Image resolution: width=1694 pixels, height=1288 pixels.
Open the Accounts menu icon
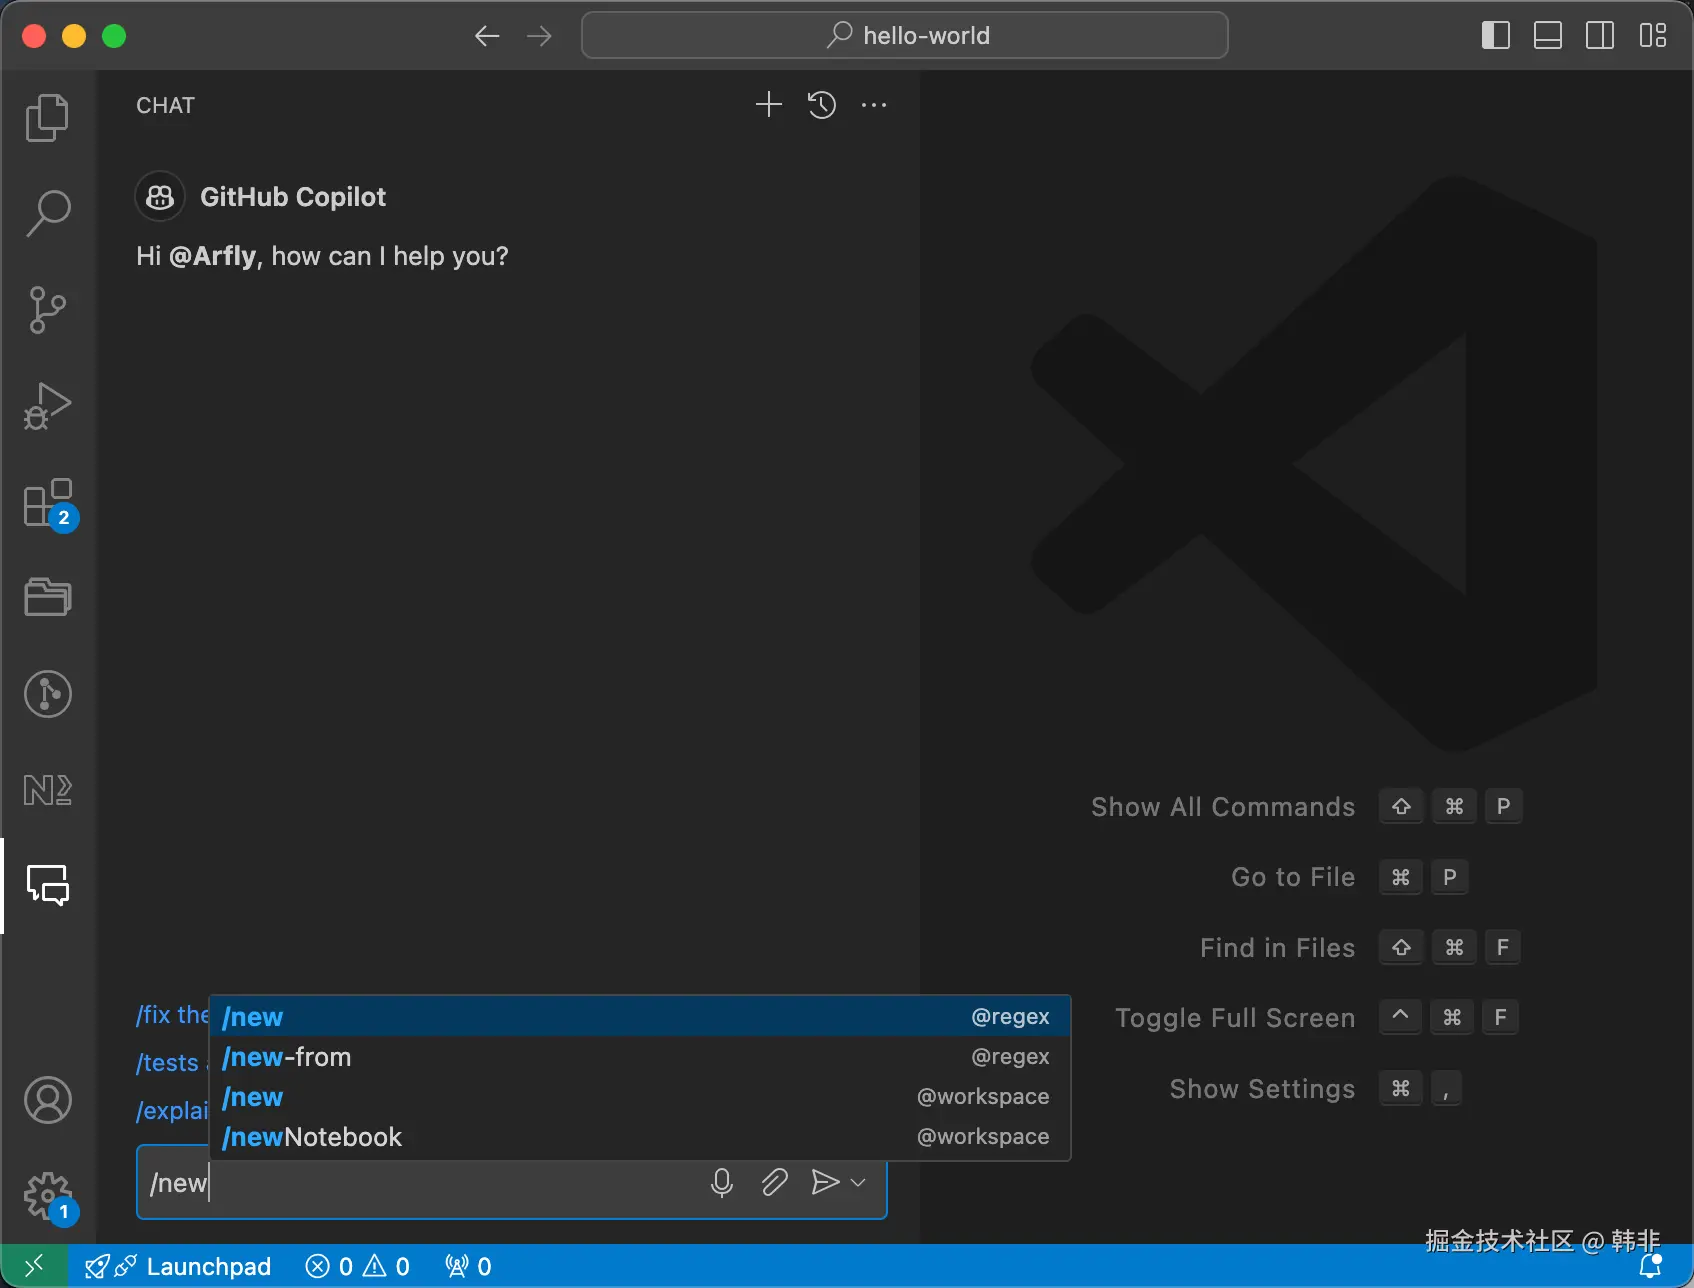(x=47, y=1100)
